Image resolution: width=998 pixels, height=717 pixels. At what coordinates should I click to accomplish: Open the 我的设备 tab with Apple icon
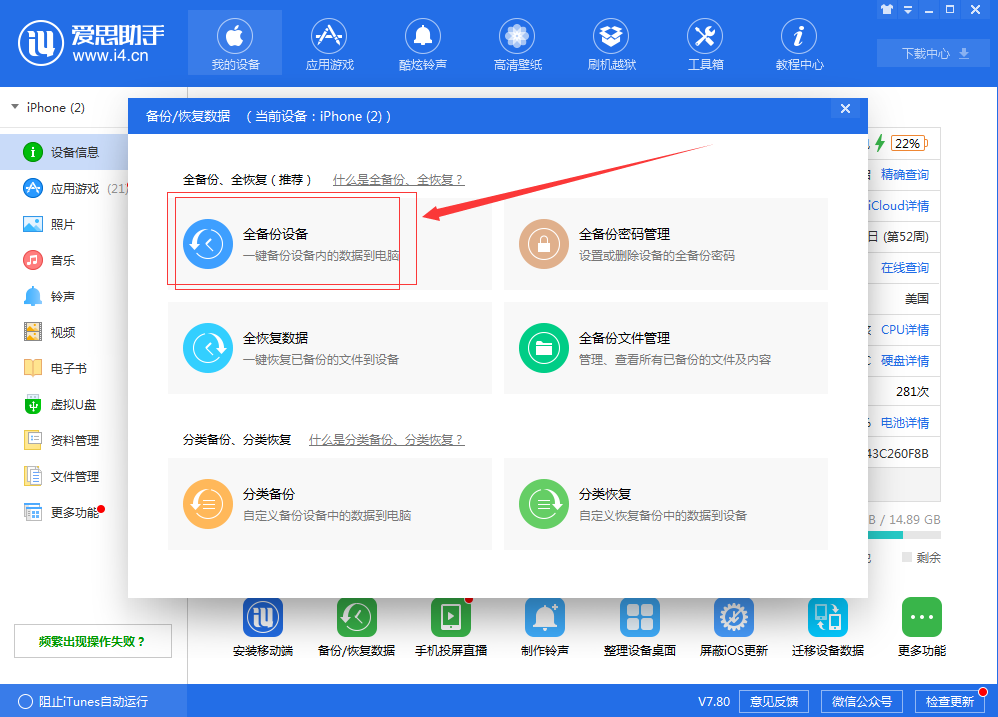coord(235,43)
